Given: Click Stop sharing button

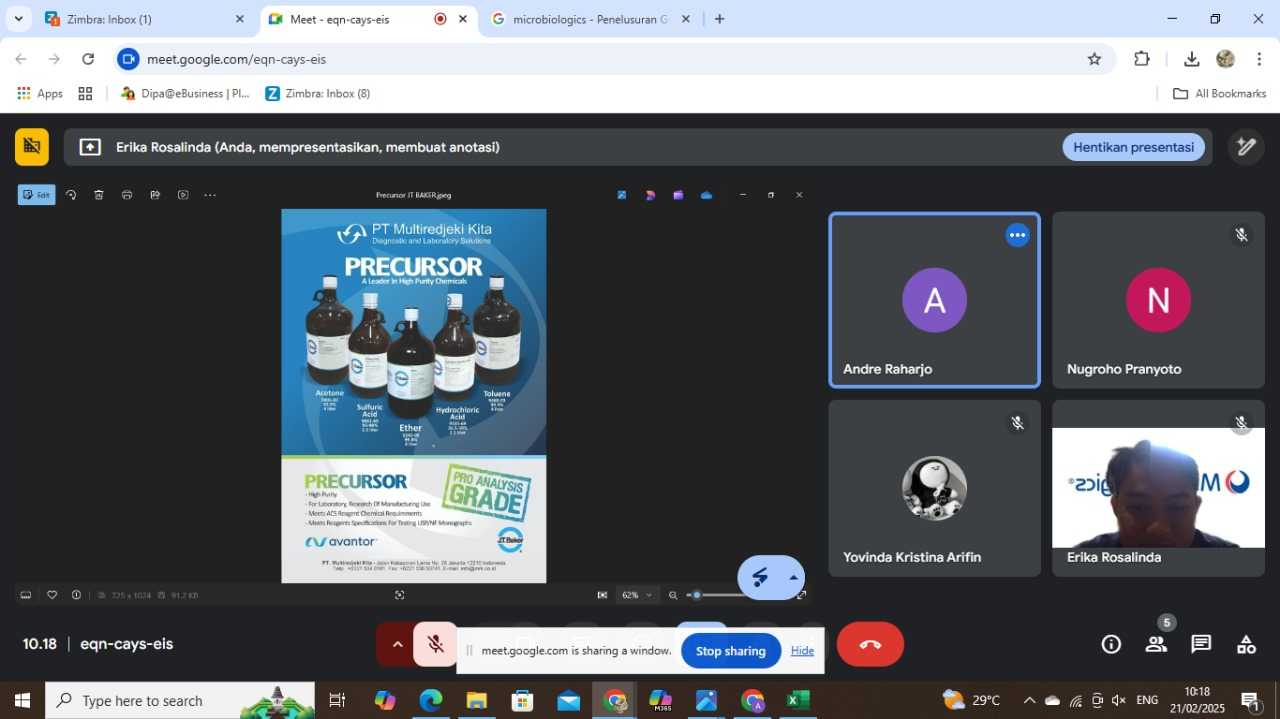Looking at the screenshot, I should 731,651.
